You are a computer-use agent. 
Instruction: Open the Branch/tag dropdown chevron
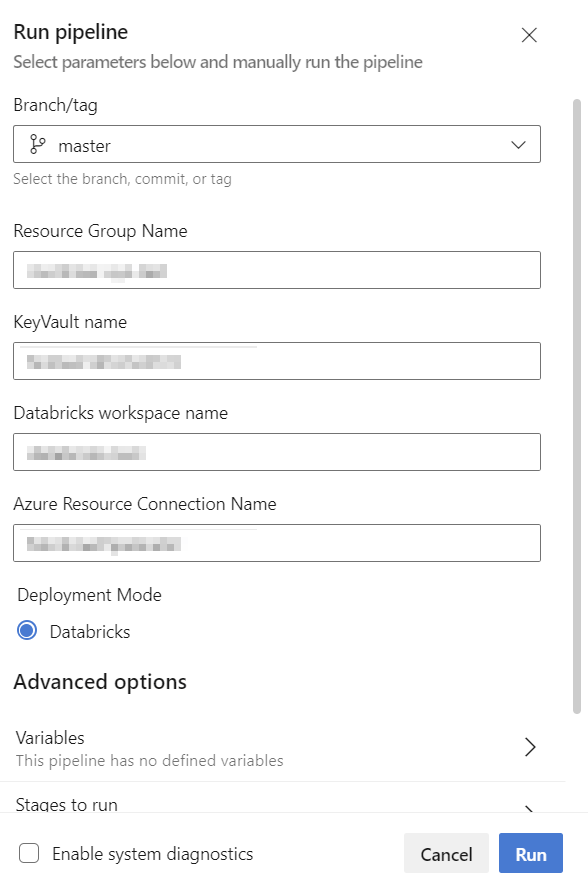tap(518, 145)
